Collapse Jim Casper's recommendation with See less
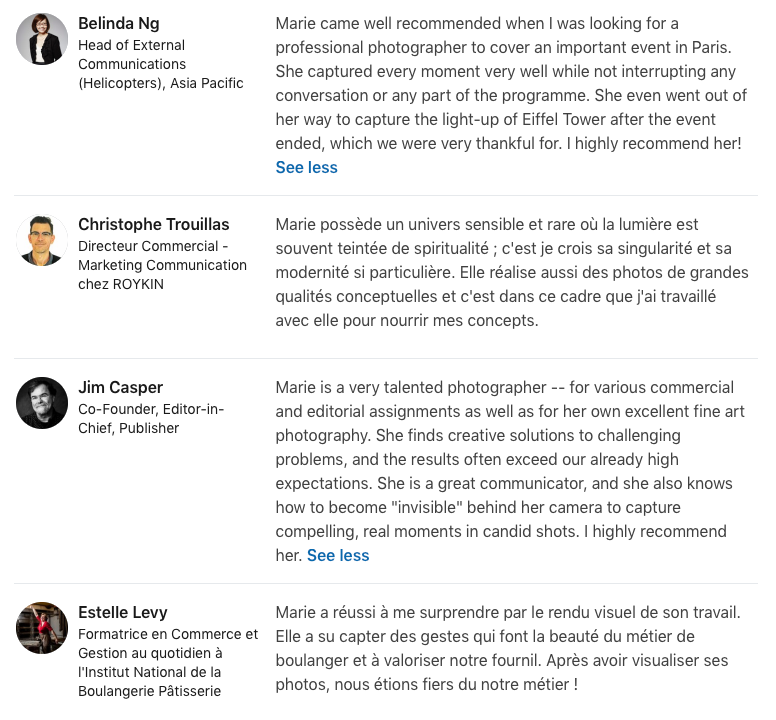Image resolution: width=776 pixels, height=720 pixels. pos(338,555)
